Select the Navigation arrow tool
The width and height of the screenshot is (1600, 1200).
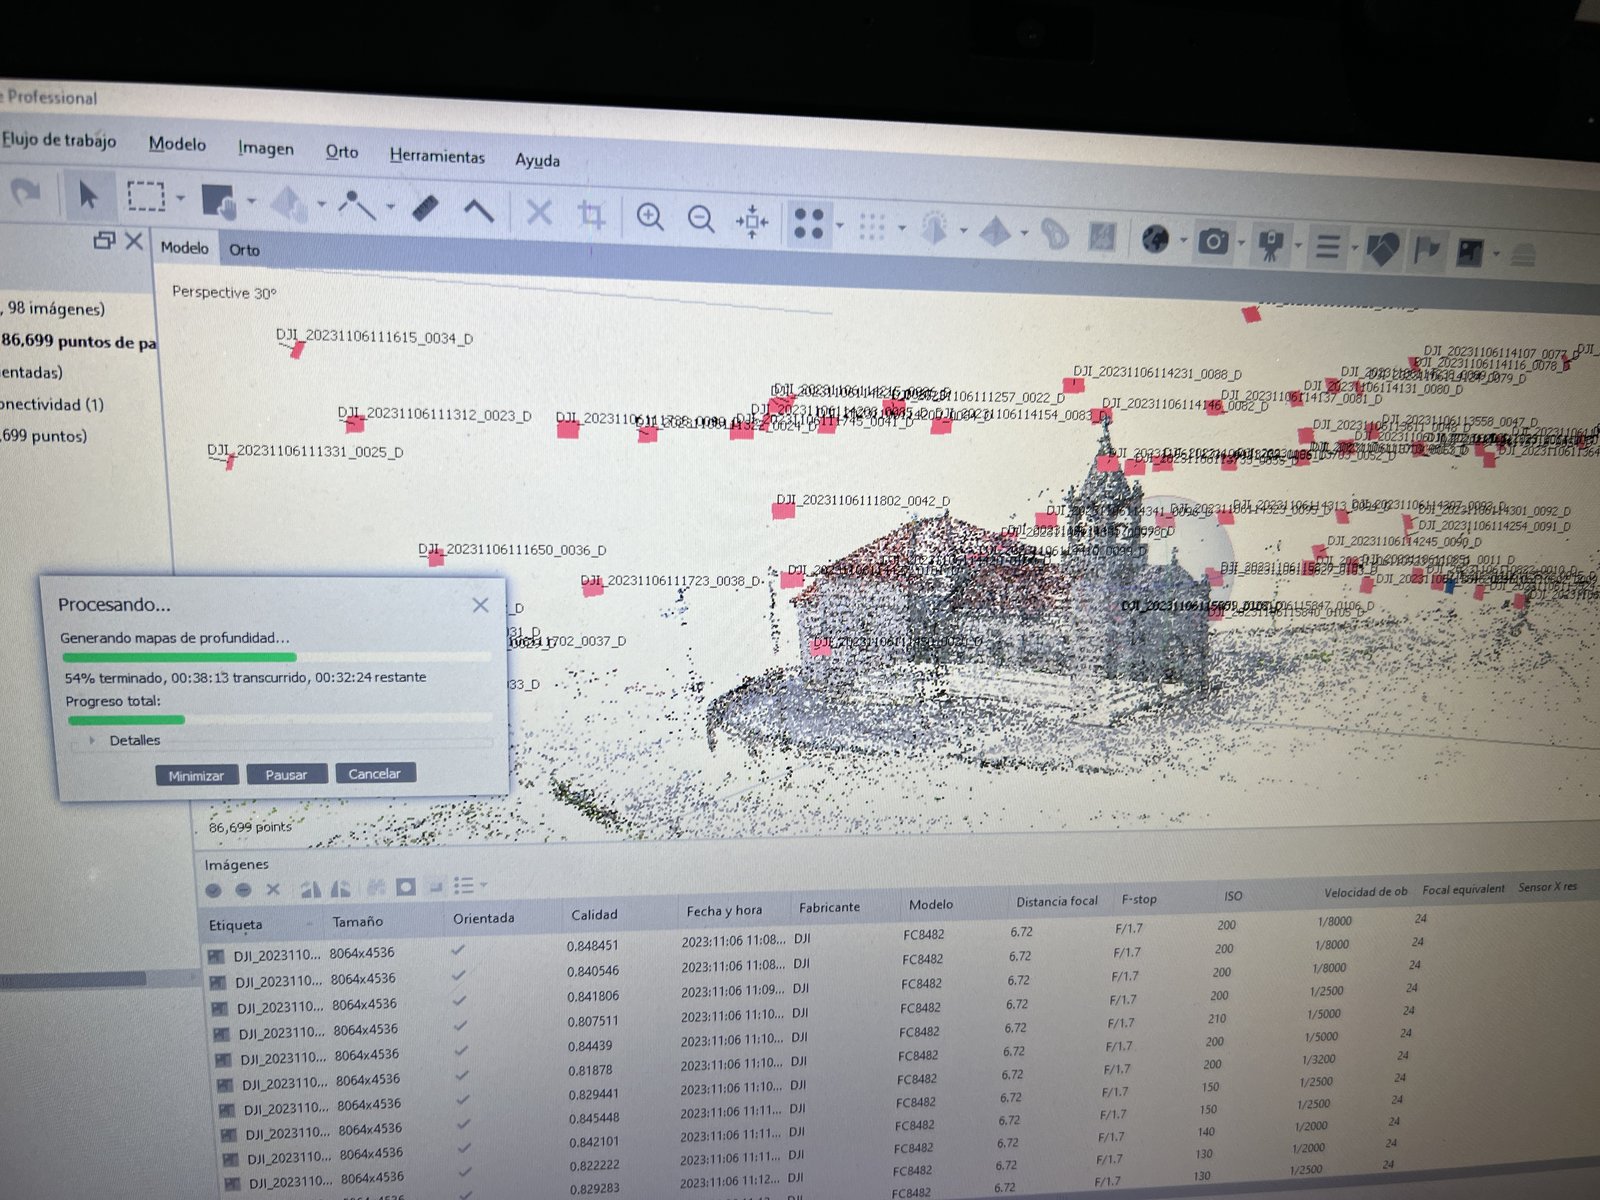click(88, 194)
